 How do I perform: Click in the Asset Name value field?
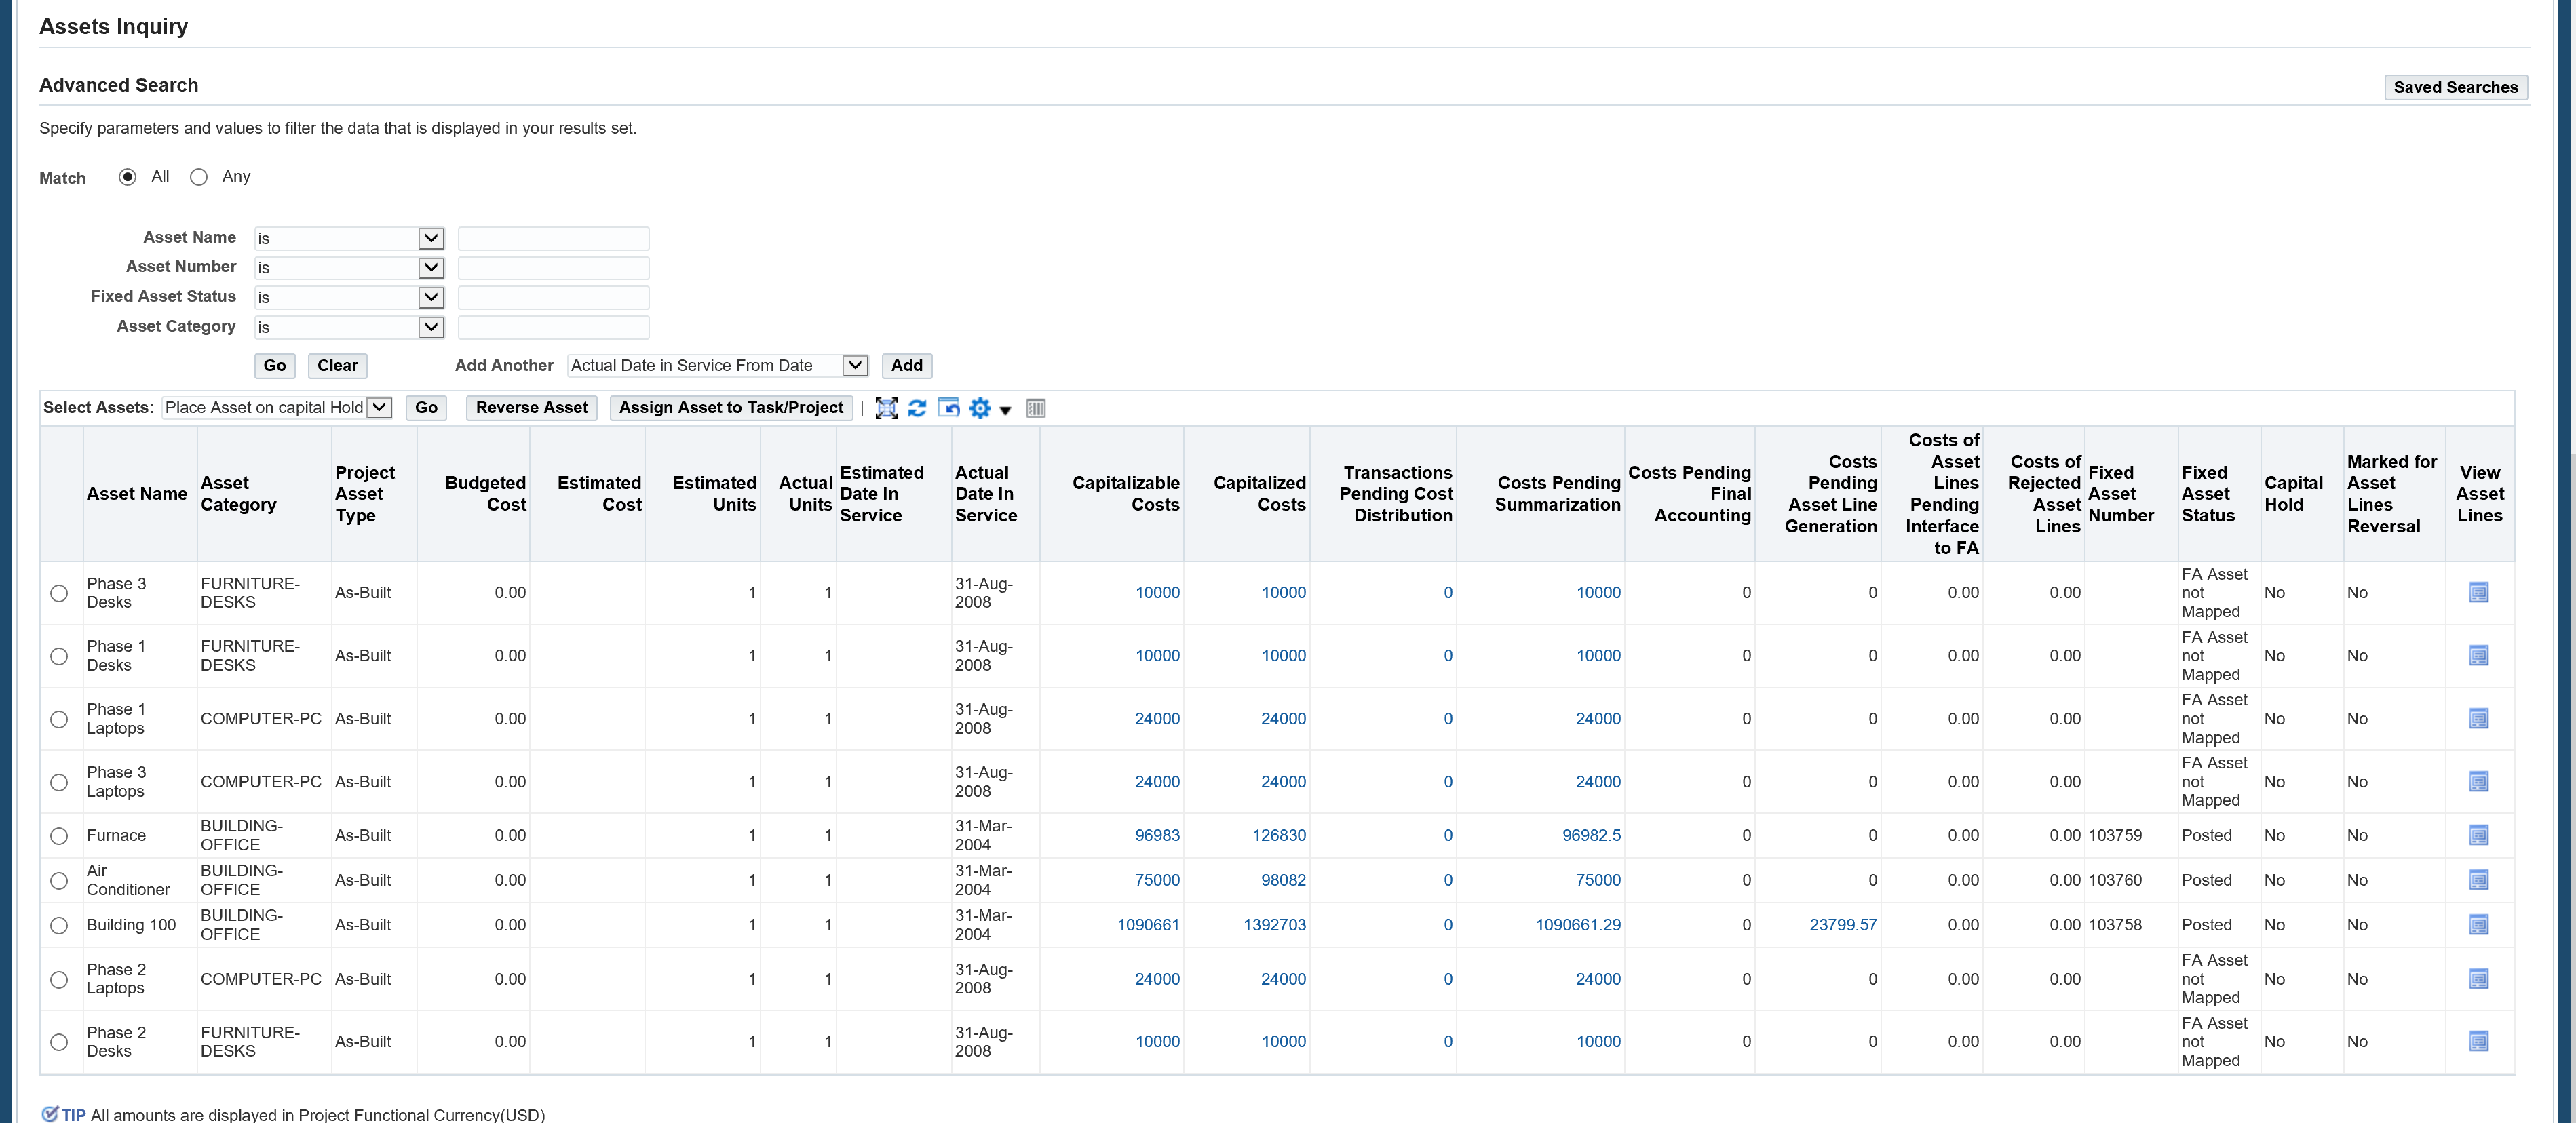click(x=553, y=238)
